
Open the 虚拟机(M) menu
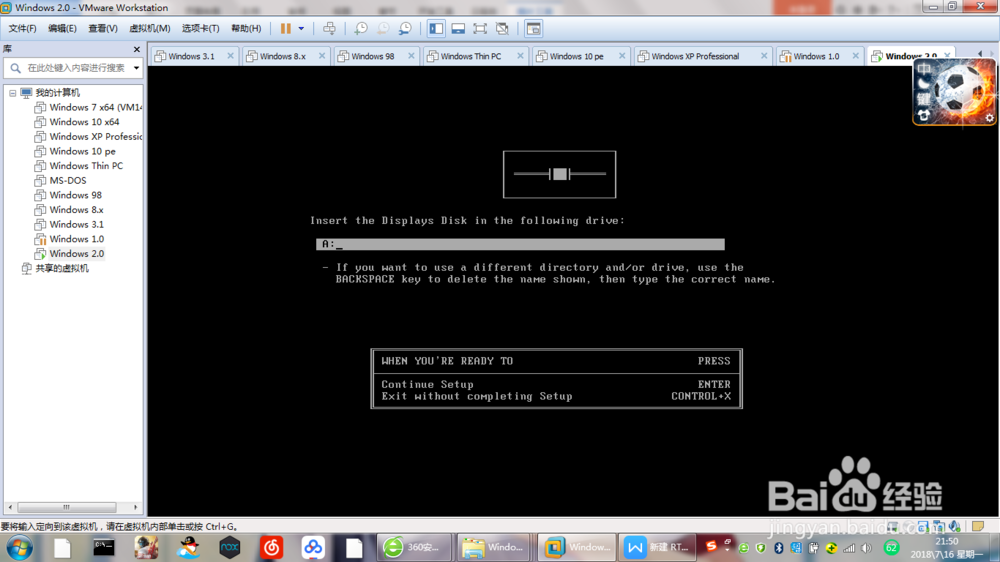click(149, 29)
